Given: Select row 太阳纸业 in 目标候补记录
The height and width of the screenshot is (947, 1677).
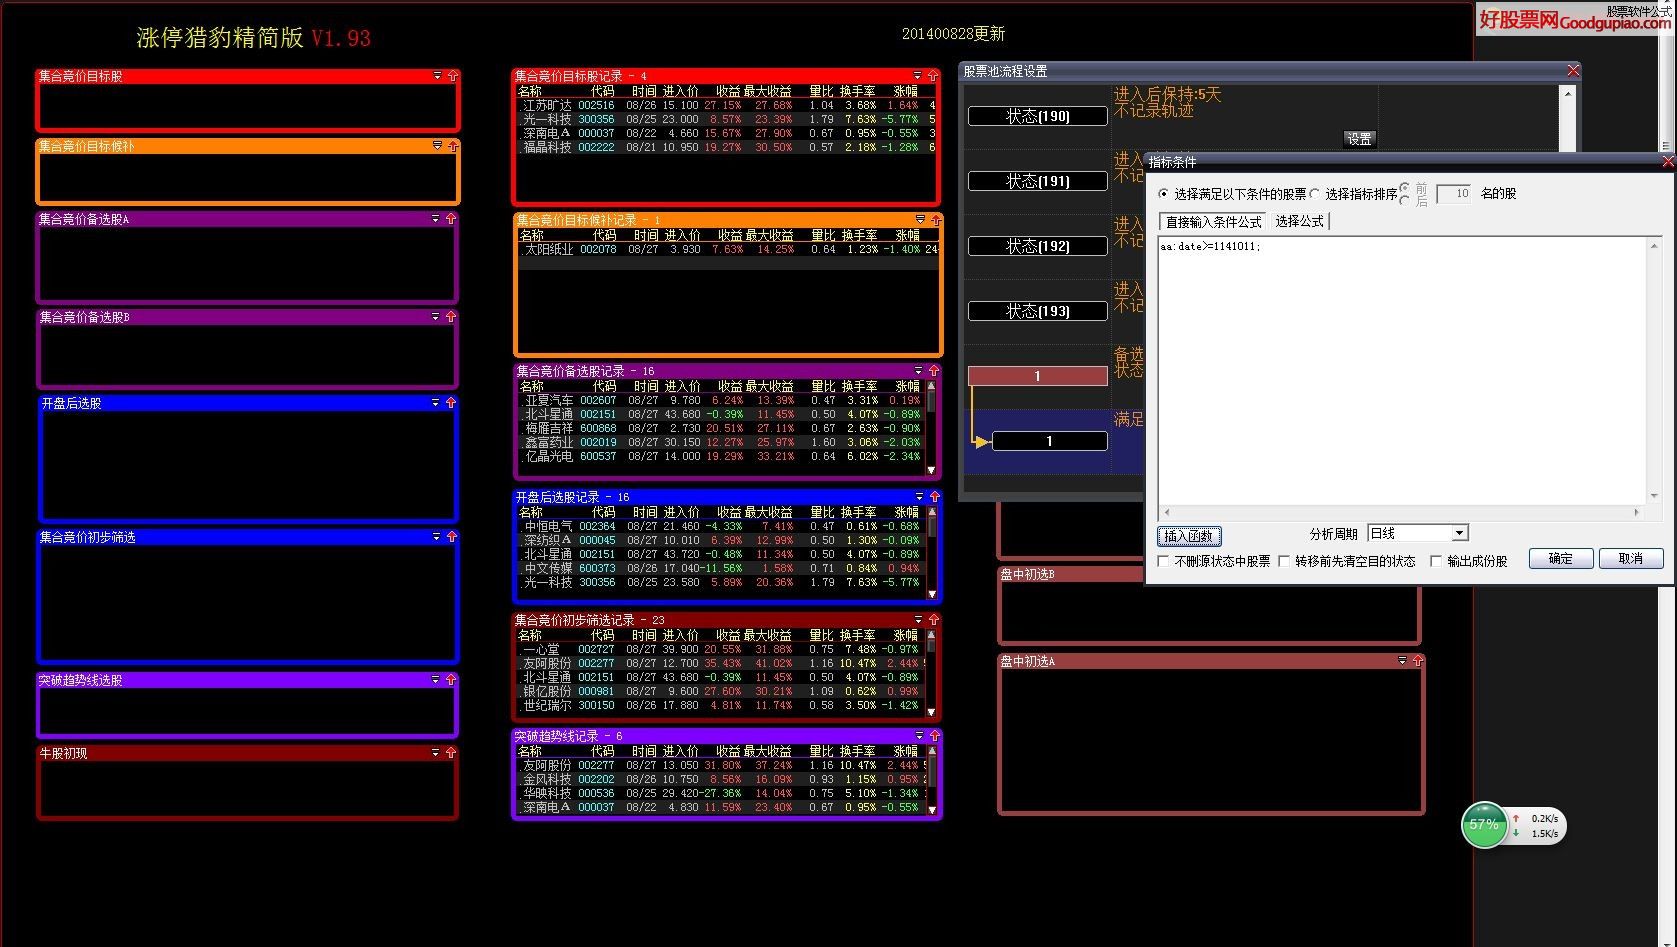Looking at the screenshot, I should (727, 249).
